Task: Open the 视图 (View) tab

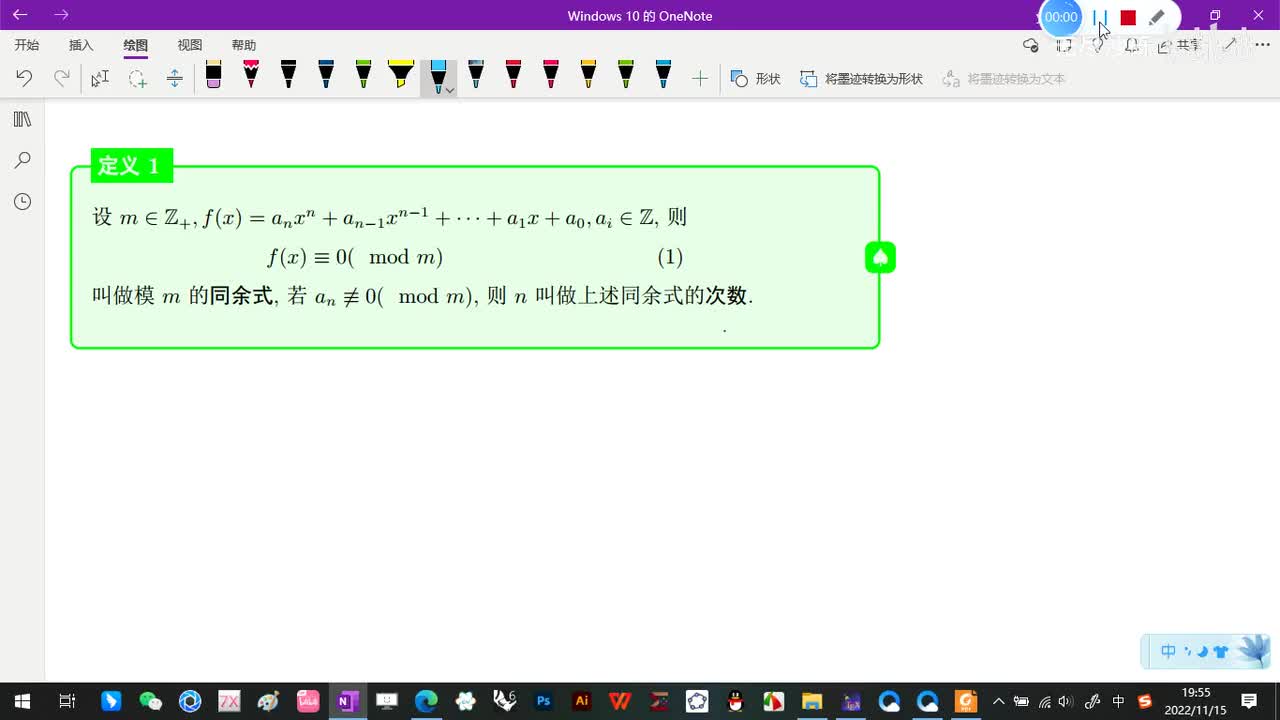Action: point(190,45)
